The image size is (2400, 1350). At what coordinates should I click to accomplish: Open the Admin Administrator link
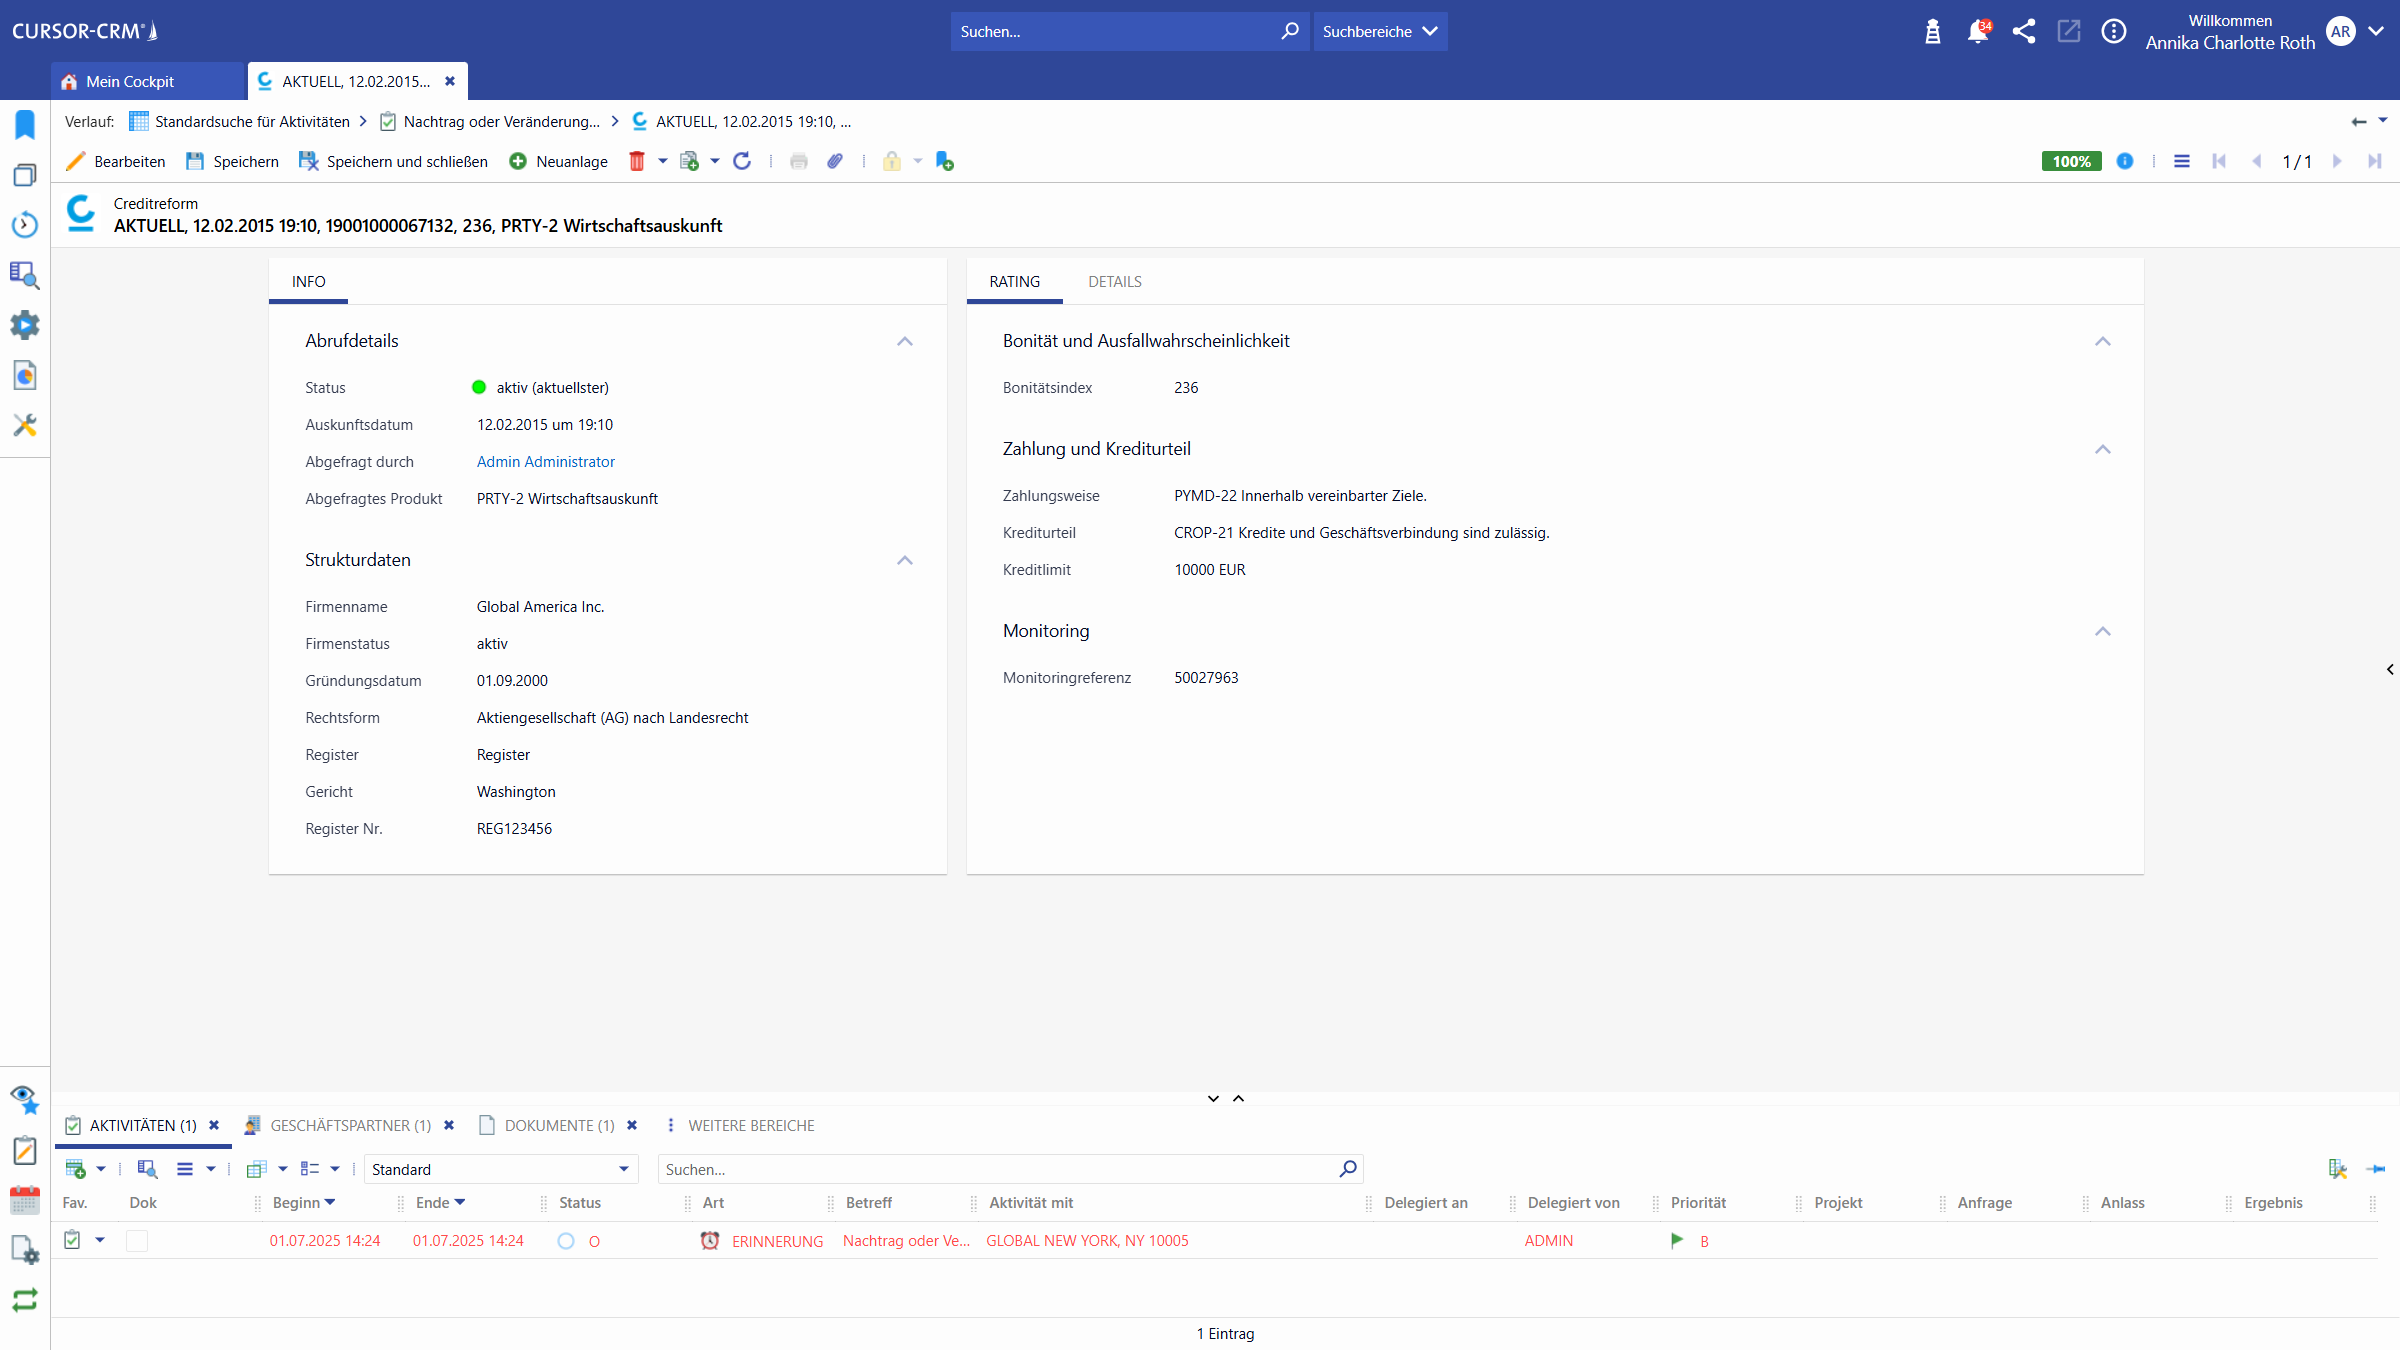coord(546,462)
